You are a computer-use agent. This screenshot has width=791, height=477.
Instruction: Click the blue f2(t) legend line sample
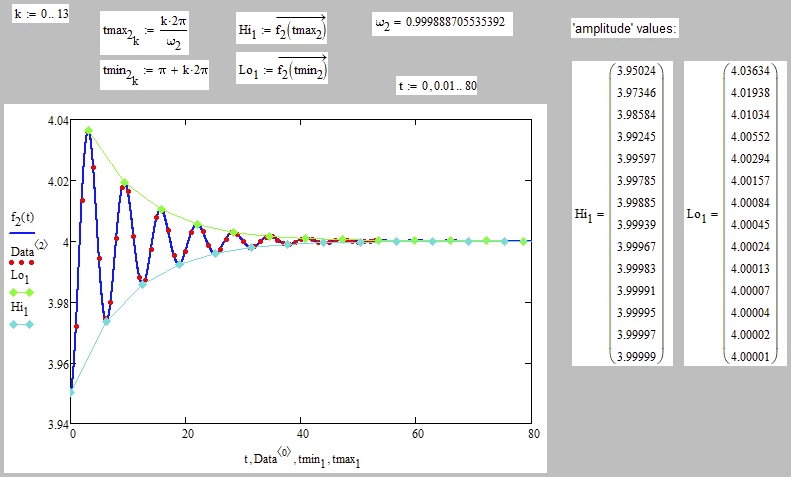pyautogui.click(x=22, y=233)
